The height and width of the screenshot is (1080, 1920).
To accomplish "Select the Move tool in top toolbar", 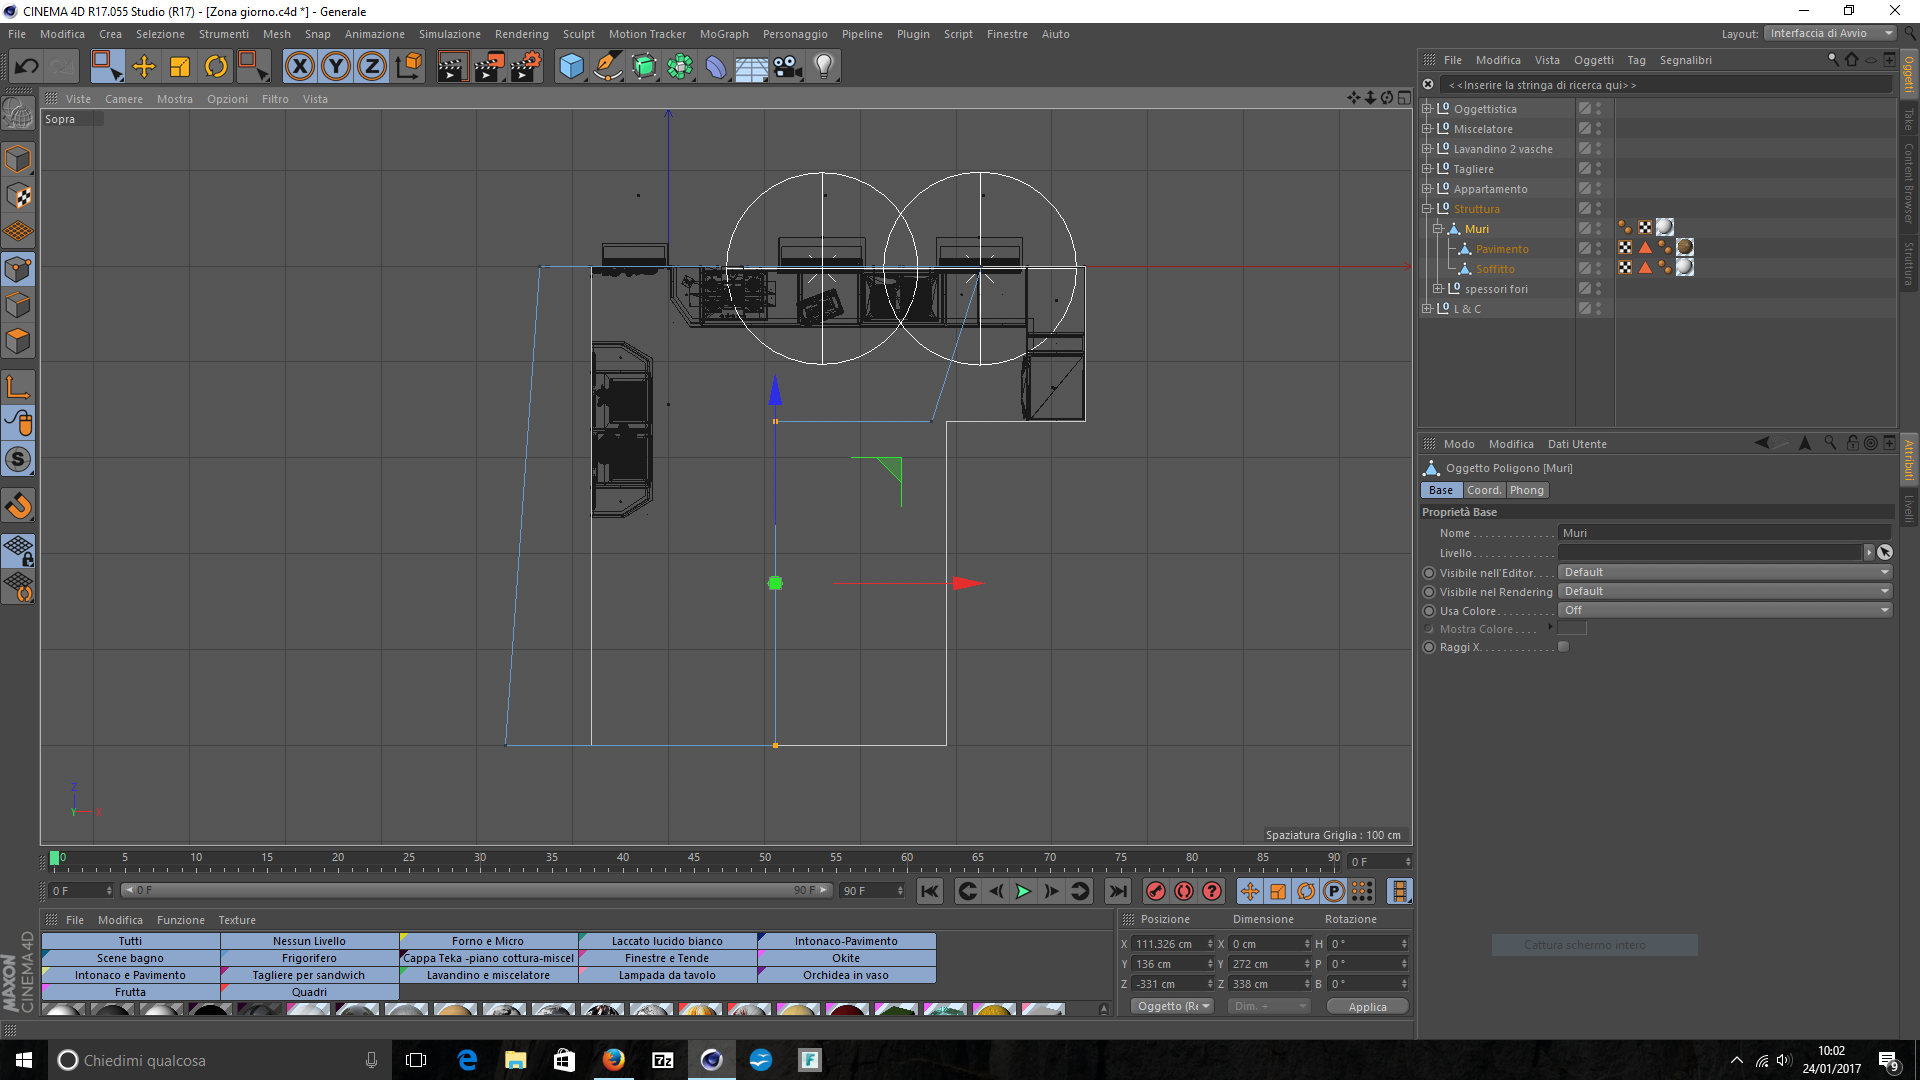I will click(x=144, y=67).
